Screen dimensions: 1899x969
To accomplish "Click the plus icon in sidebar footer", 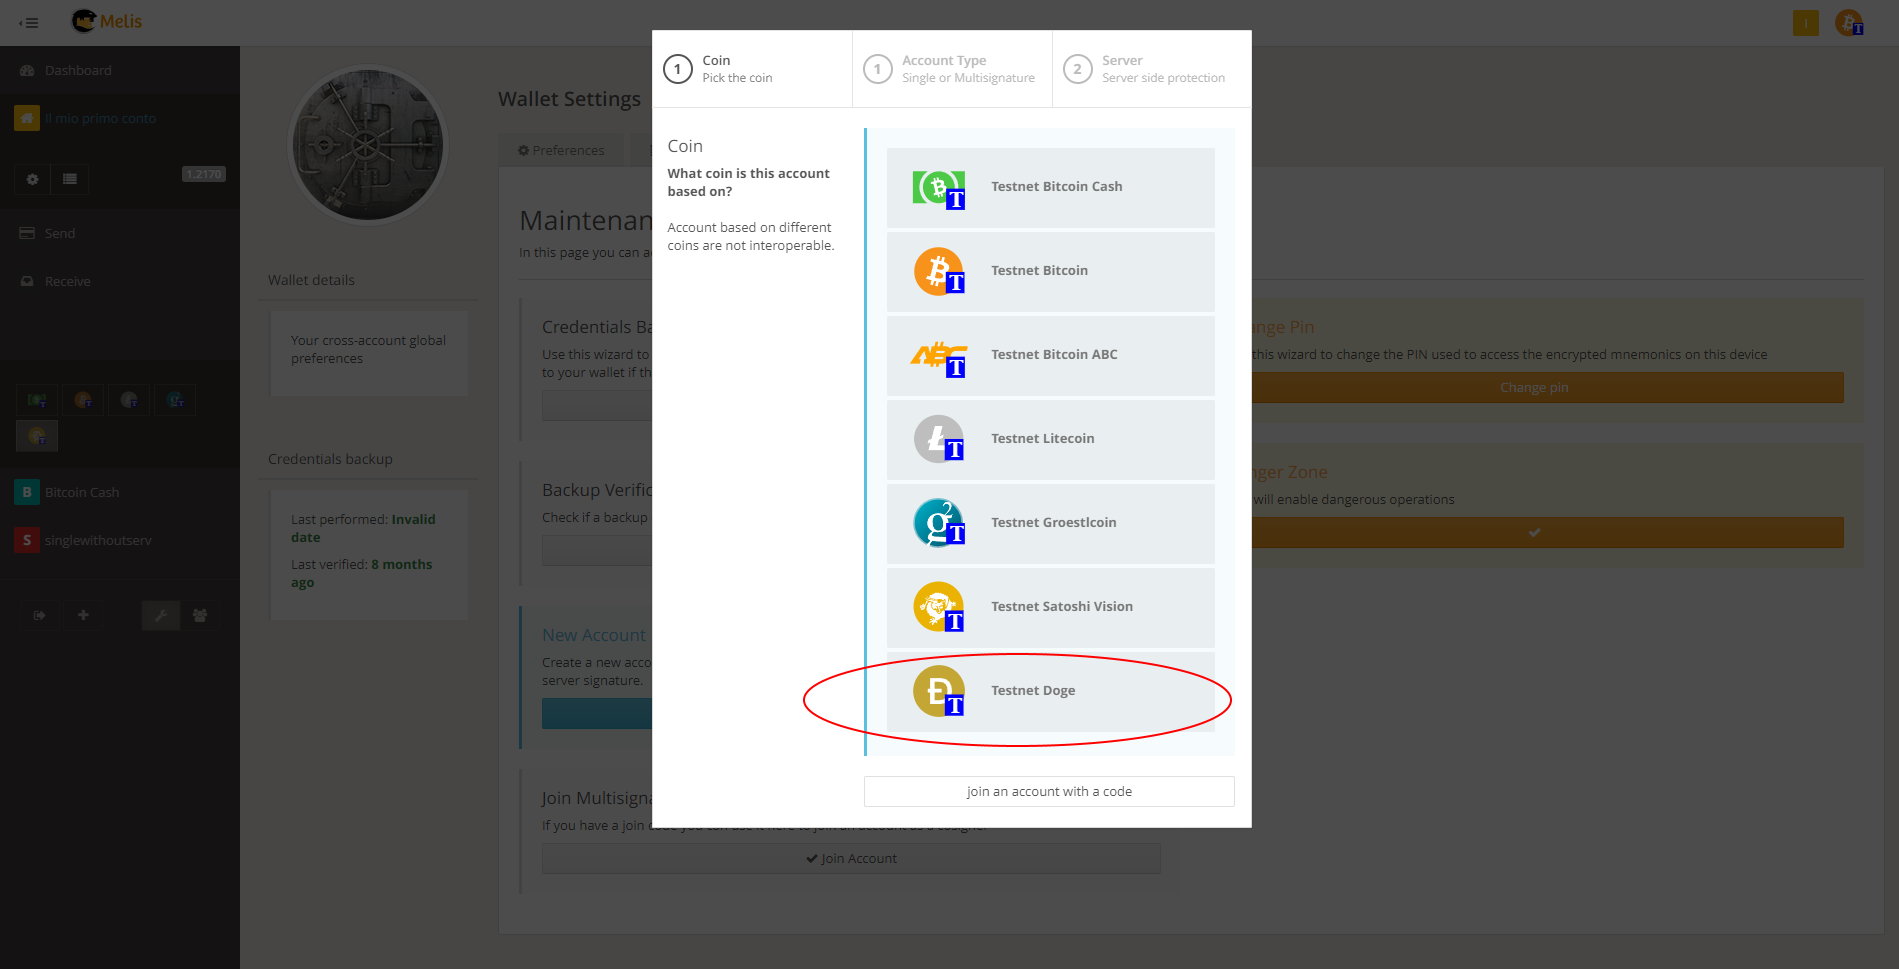I will (83, 615).
